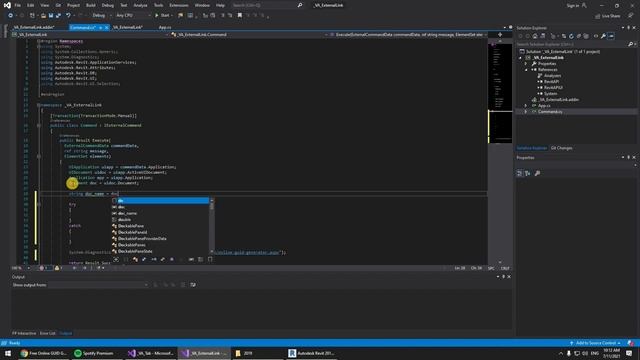The image size is (640, 360).
Task: Open the Window menu
Action: point(202,5)
